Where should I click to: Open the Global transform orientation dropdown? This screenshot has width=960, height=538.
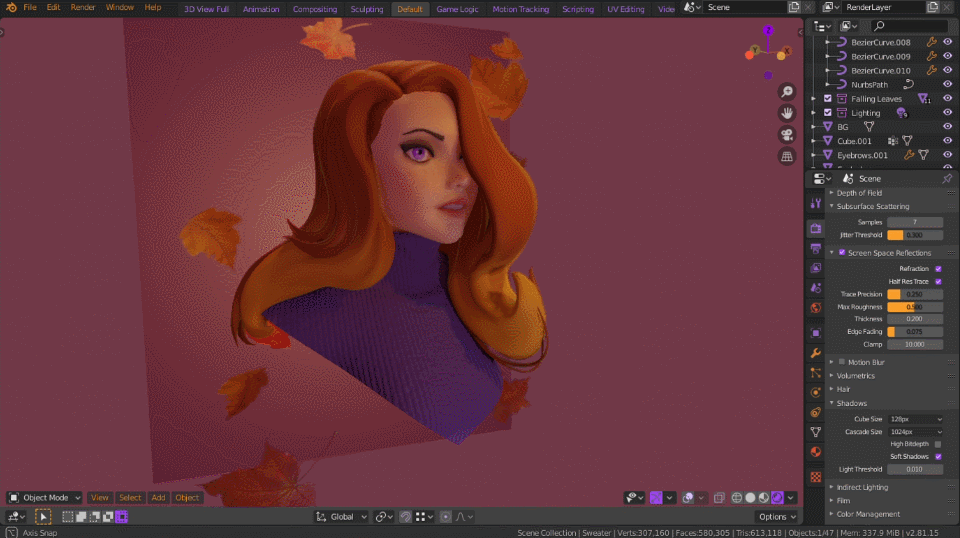[342, 517]
